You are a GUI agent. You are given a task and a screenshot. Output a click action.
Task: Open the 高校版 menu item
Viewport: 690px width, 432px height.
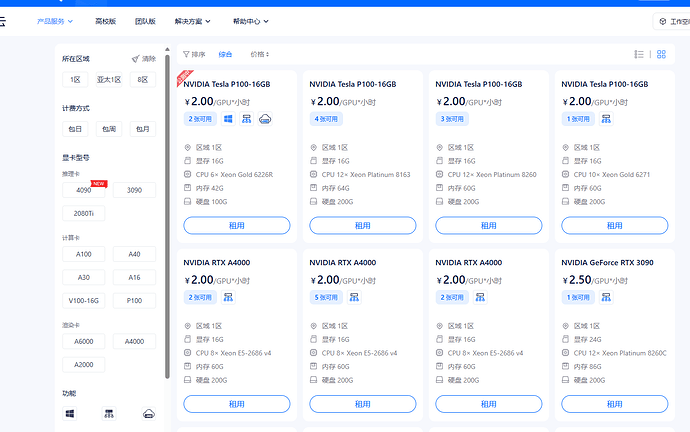pyautogui.click(x=106, y=21)
